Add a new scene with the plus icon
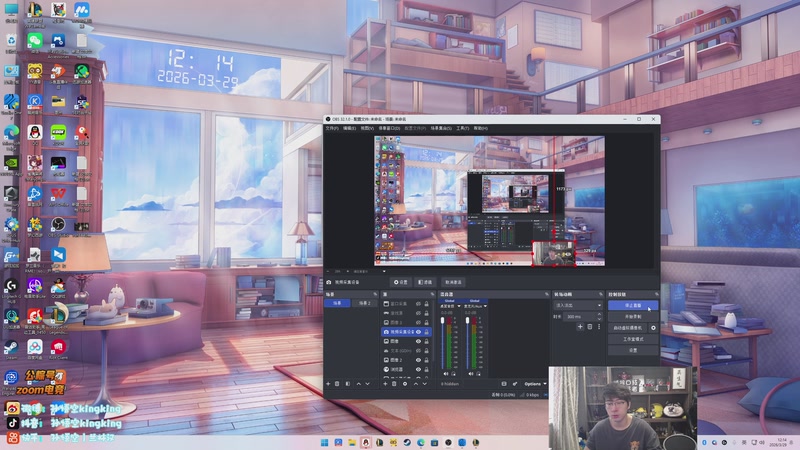 coord(328,384)
